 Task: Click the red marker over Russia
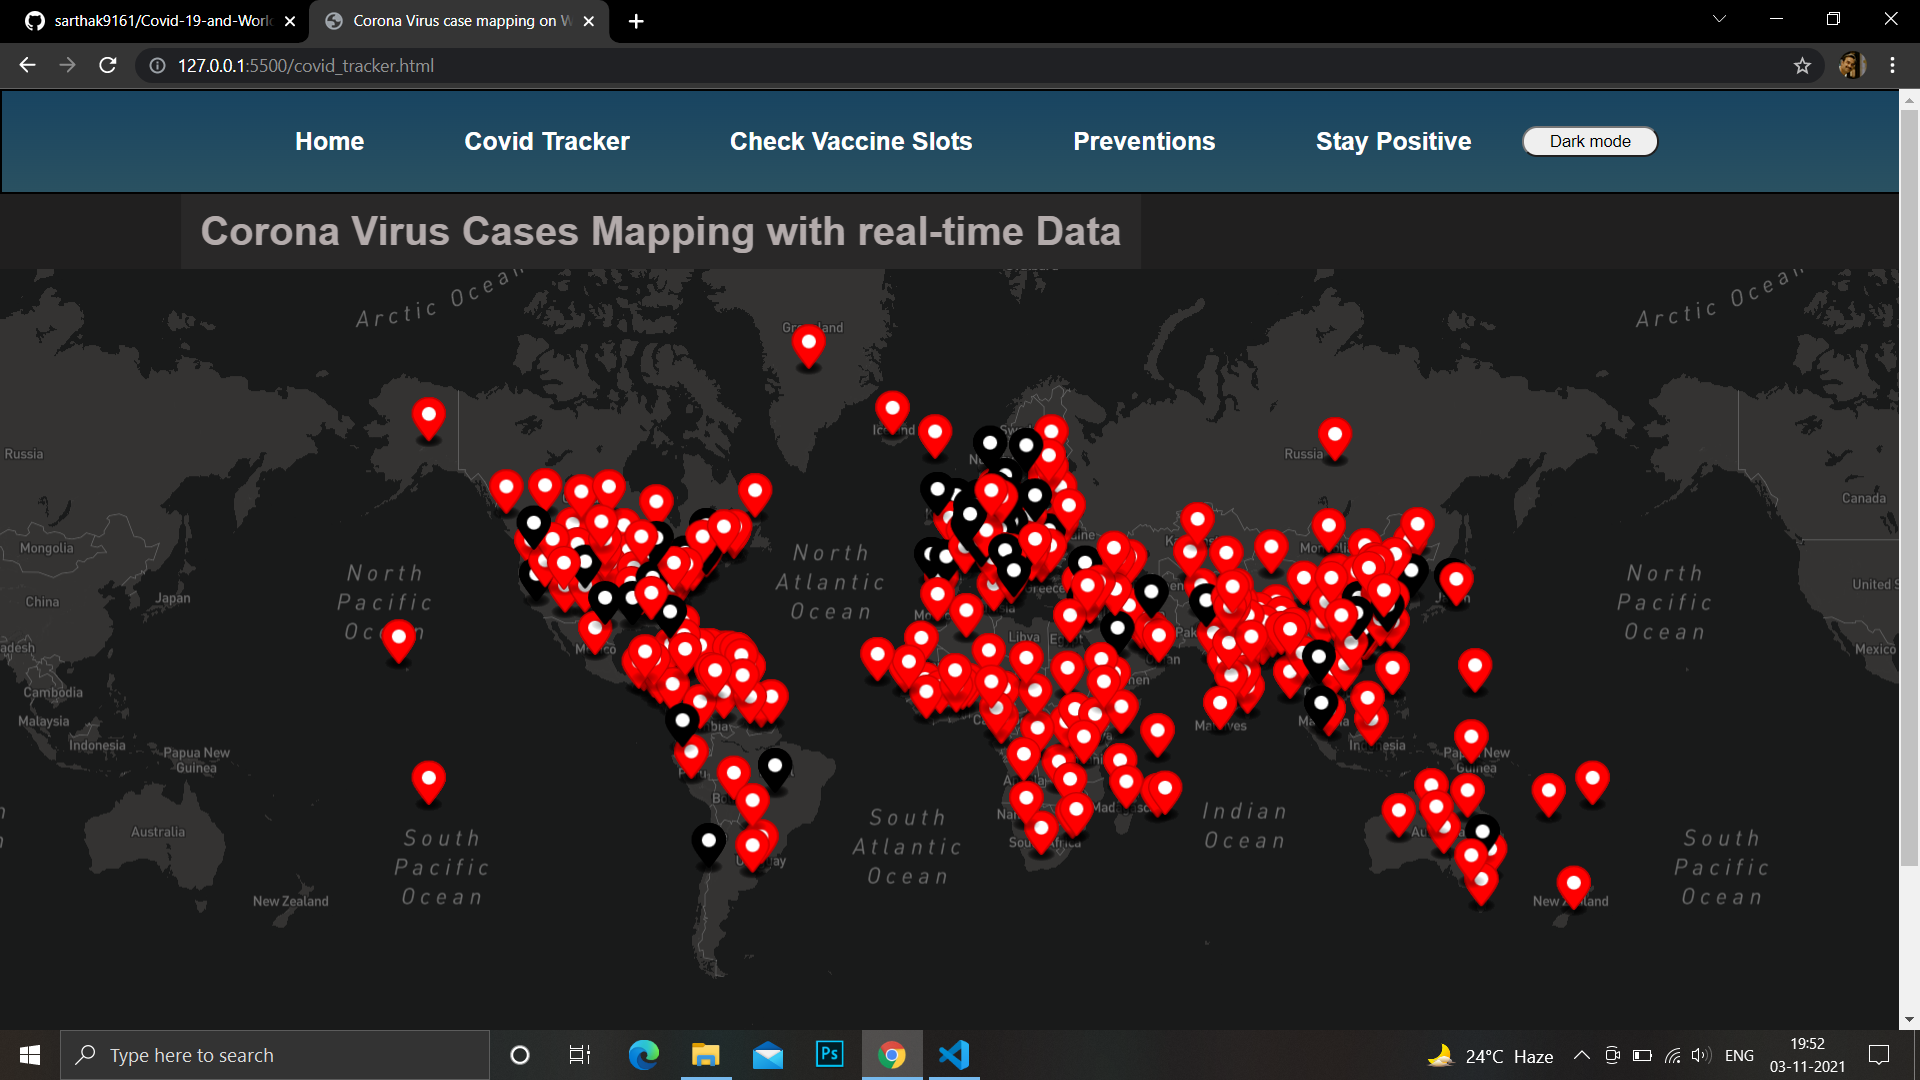coord(1334,440)
